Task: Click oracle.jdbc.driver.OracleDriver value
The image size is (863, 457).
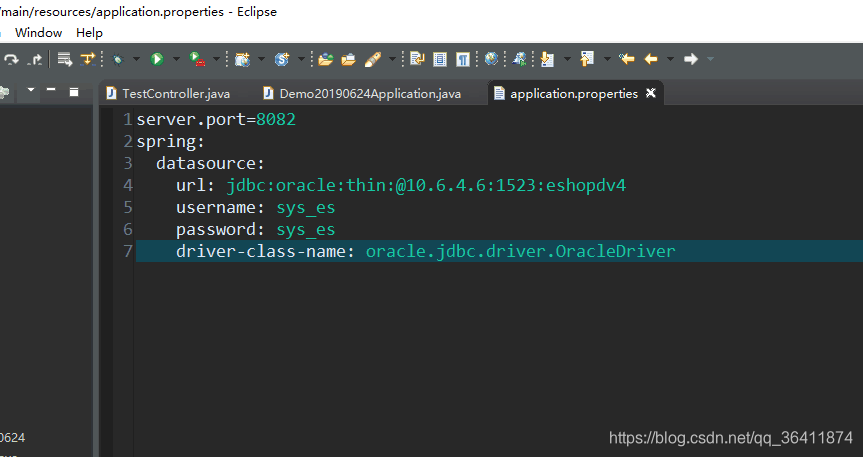Action: 521,252
